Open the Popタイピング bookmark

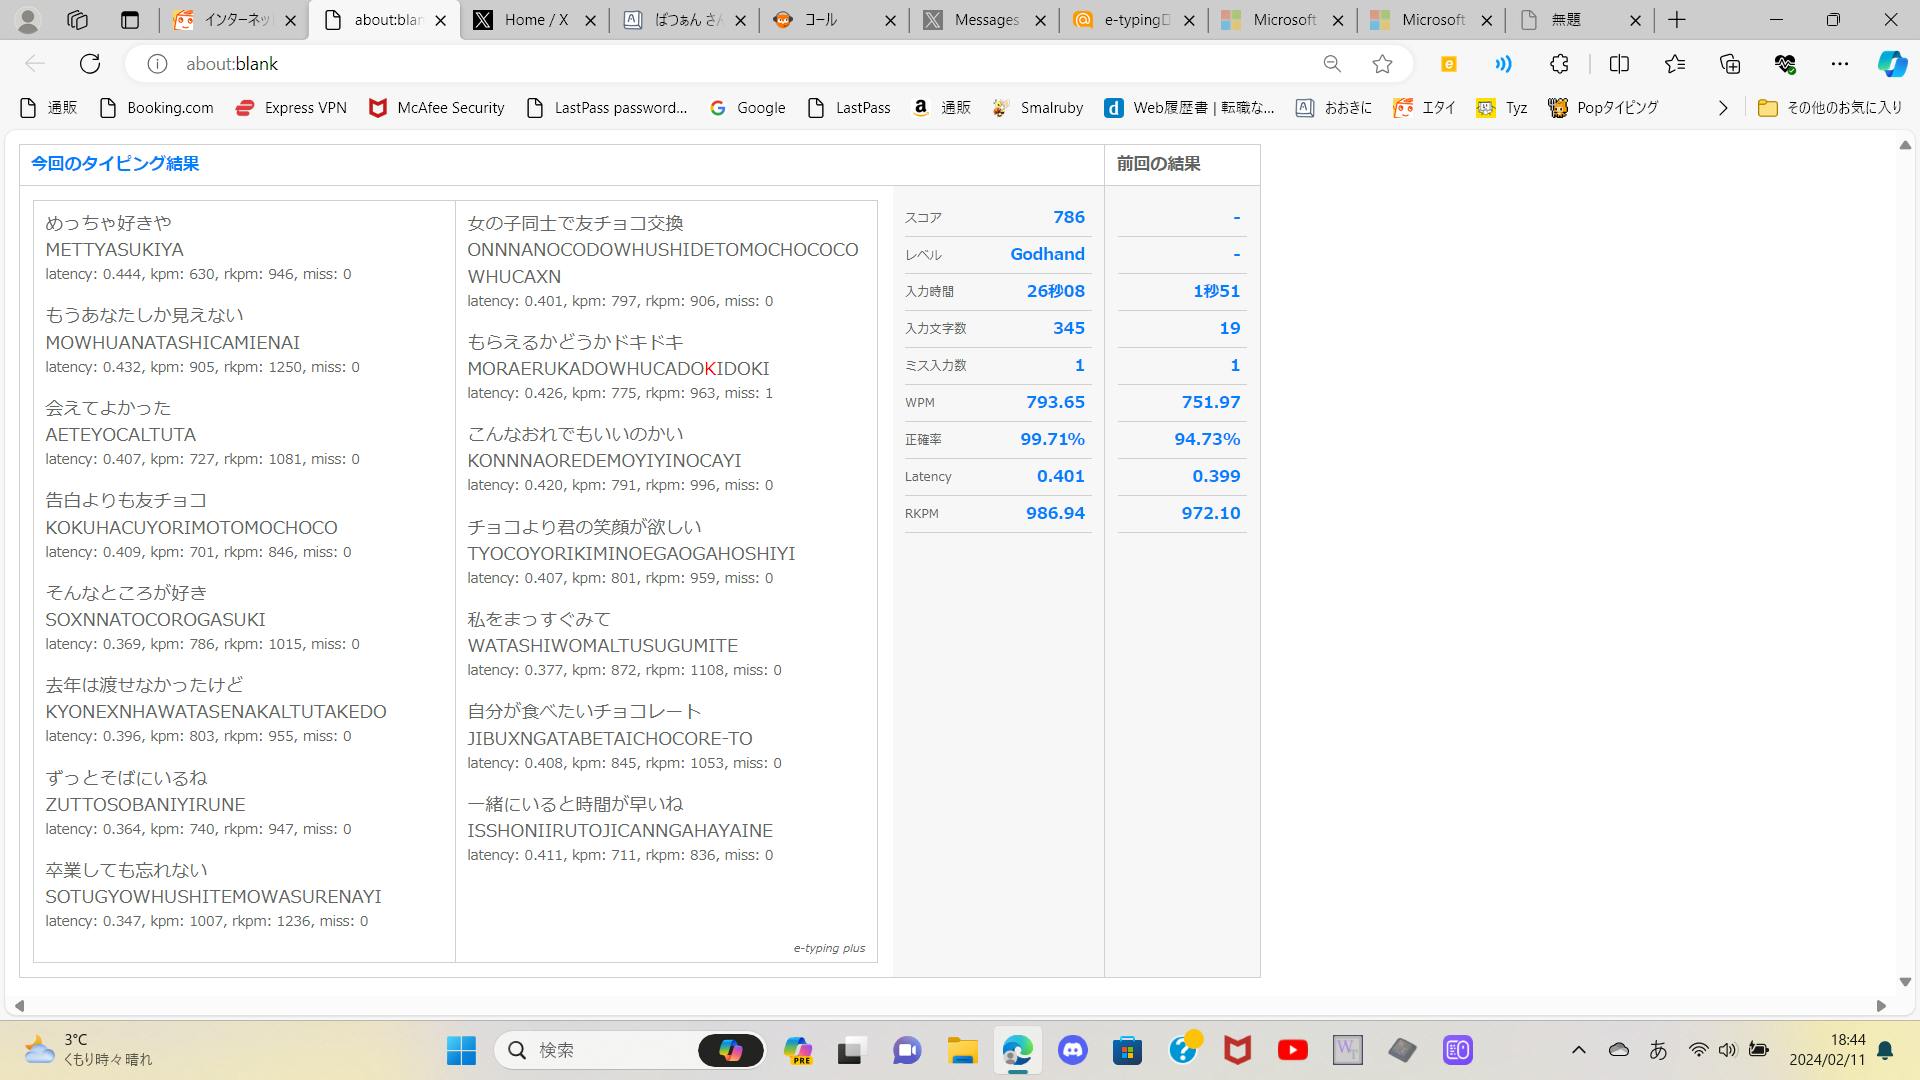pyautogui.click(x=1603, y=108)
